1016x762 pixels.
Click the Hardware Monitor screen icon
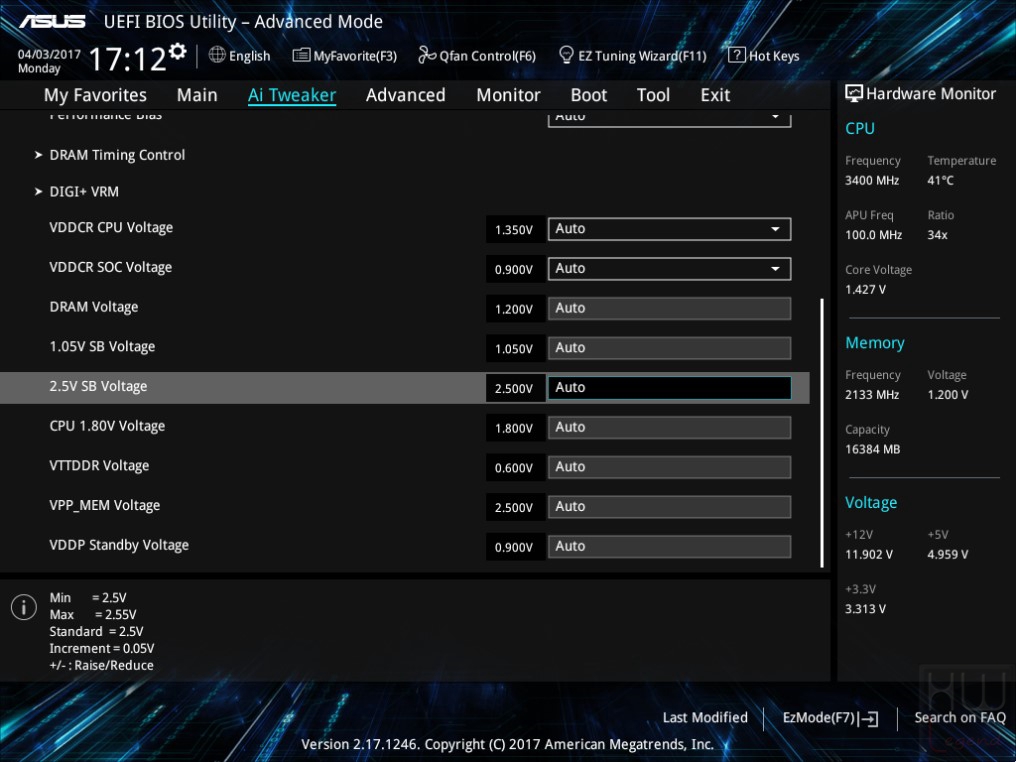[x=854, y=94]
